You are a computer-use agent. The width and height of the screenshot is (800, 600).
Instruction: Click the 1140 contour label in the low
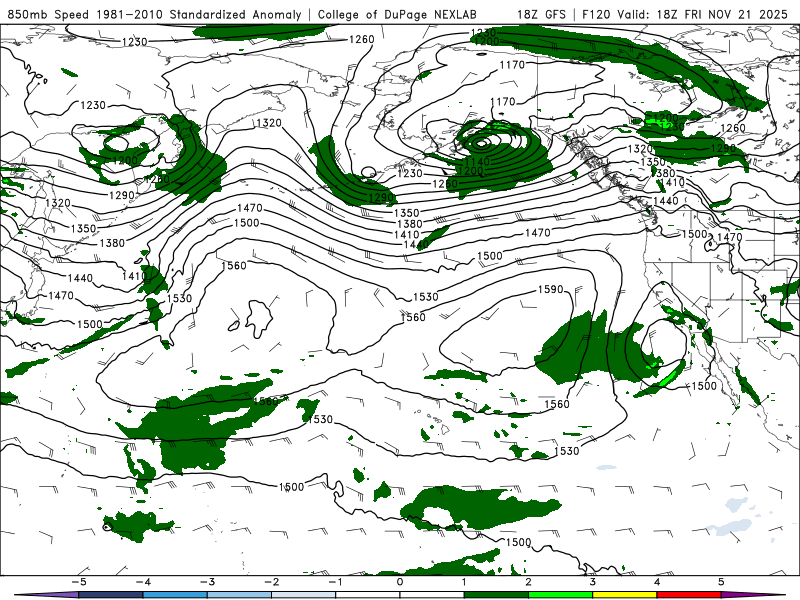tap(477, 161)
